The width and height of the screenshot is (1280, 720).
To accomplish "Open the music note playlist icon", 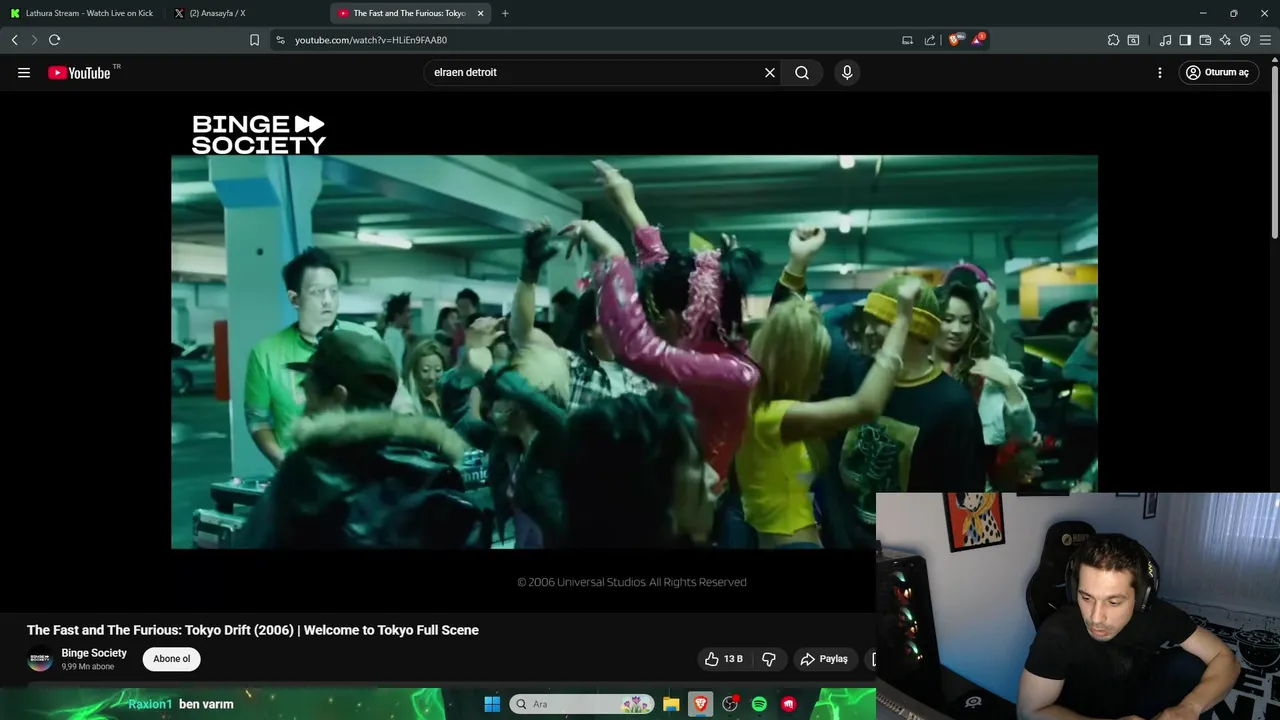I will [x=1165, y=40].
